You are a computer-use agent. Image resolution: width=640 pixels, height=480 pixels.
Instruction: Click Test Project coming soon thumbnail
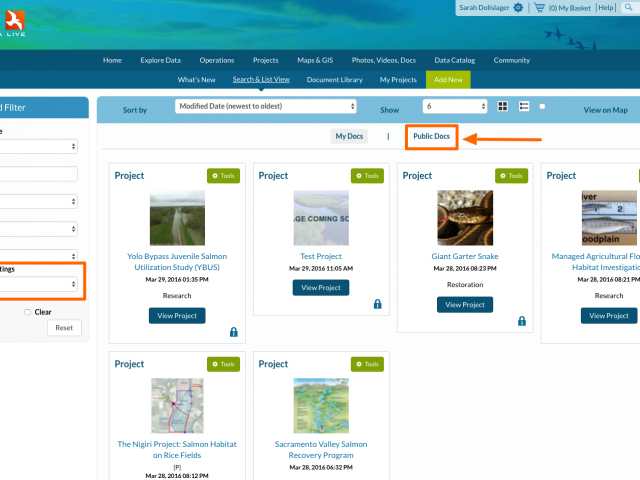[321, 218]
